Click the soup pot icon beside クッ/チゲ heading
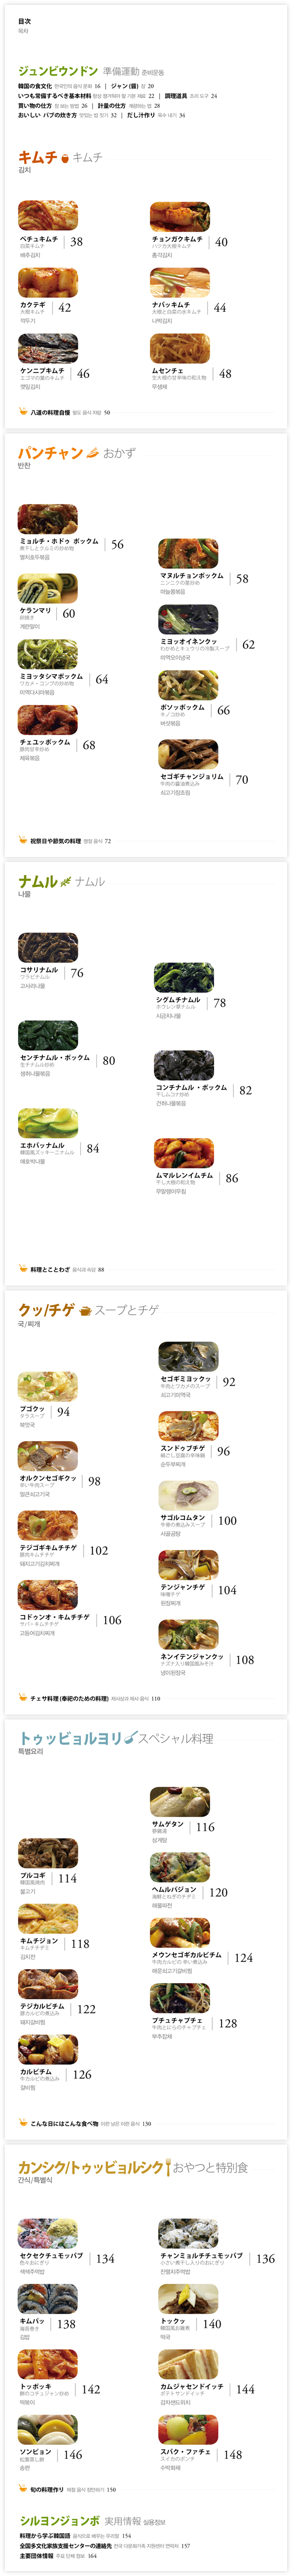 click(x=85, y=1310)
